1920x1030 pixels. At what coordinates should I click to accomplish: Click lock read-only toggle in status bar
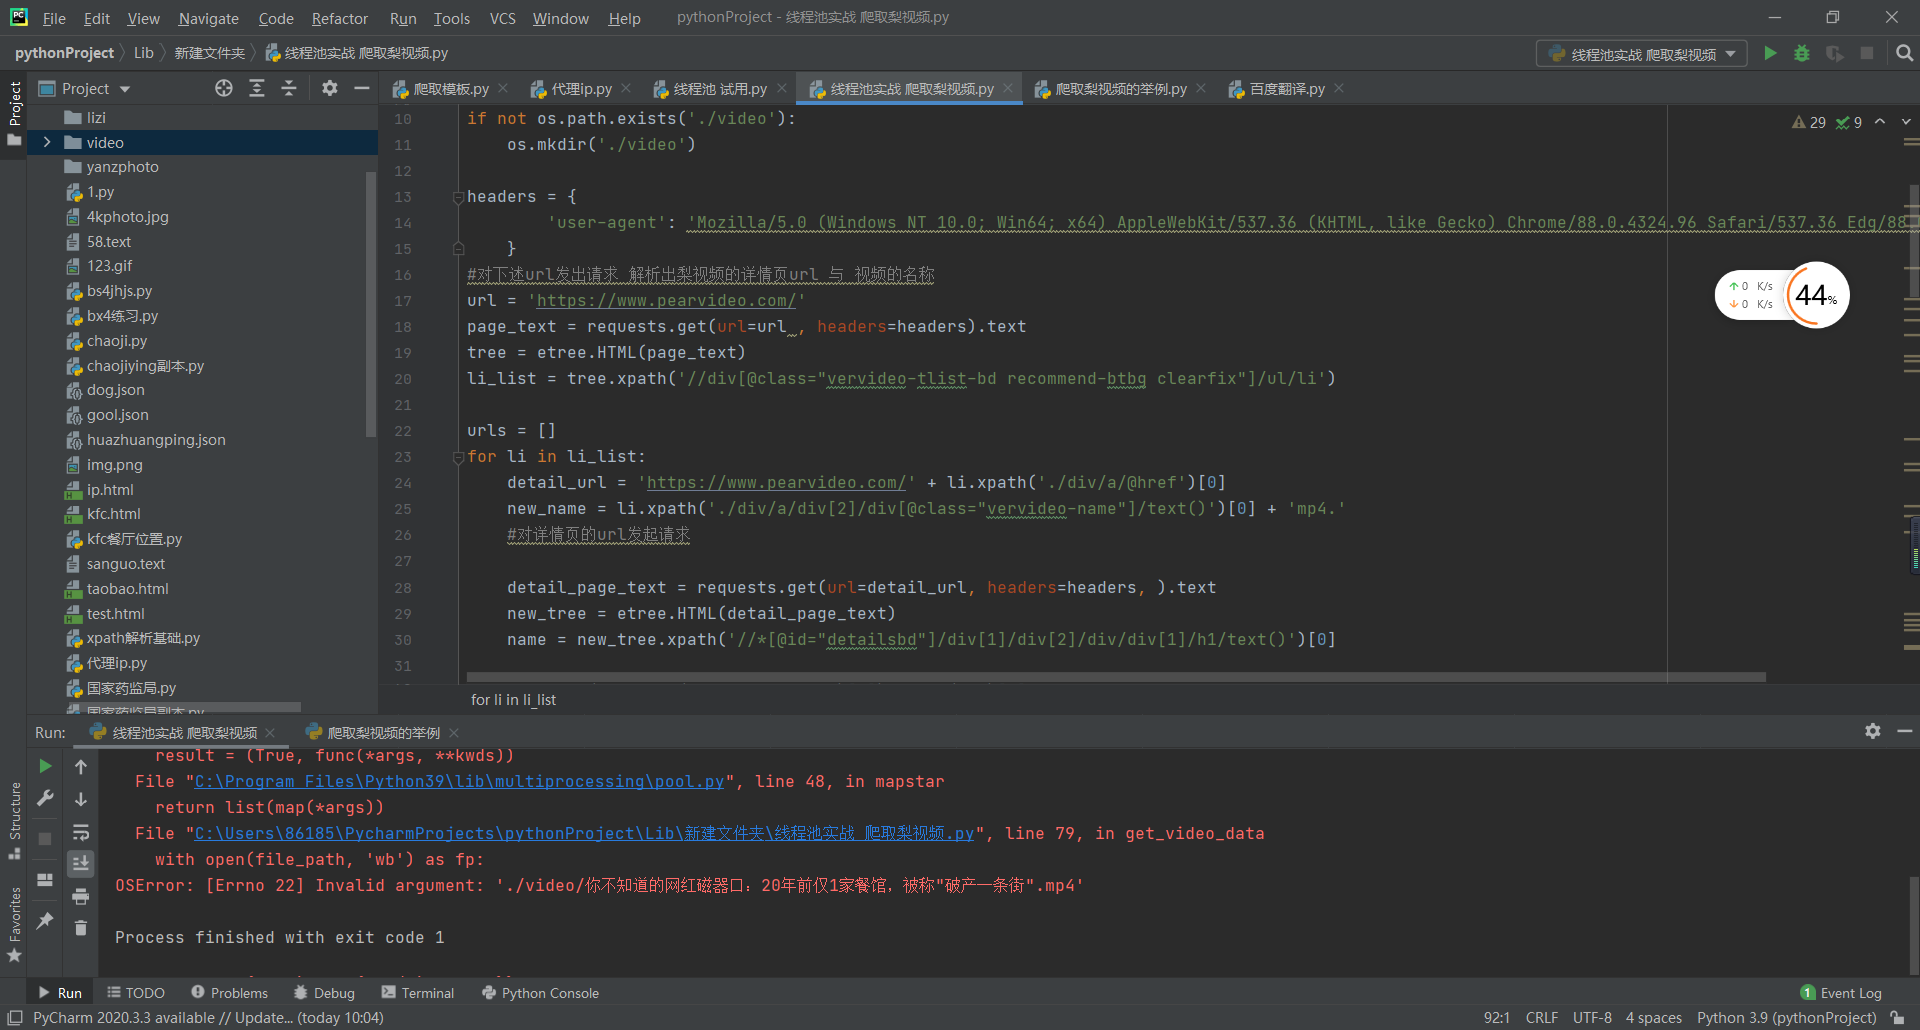click(x=1896, y=1018)
